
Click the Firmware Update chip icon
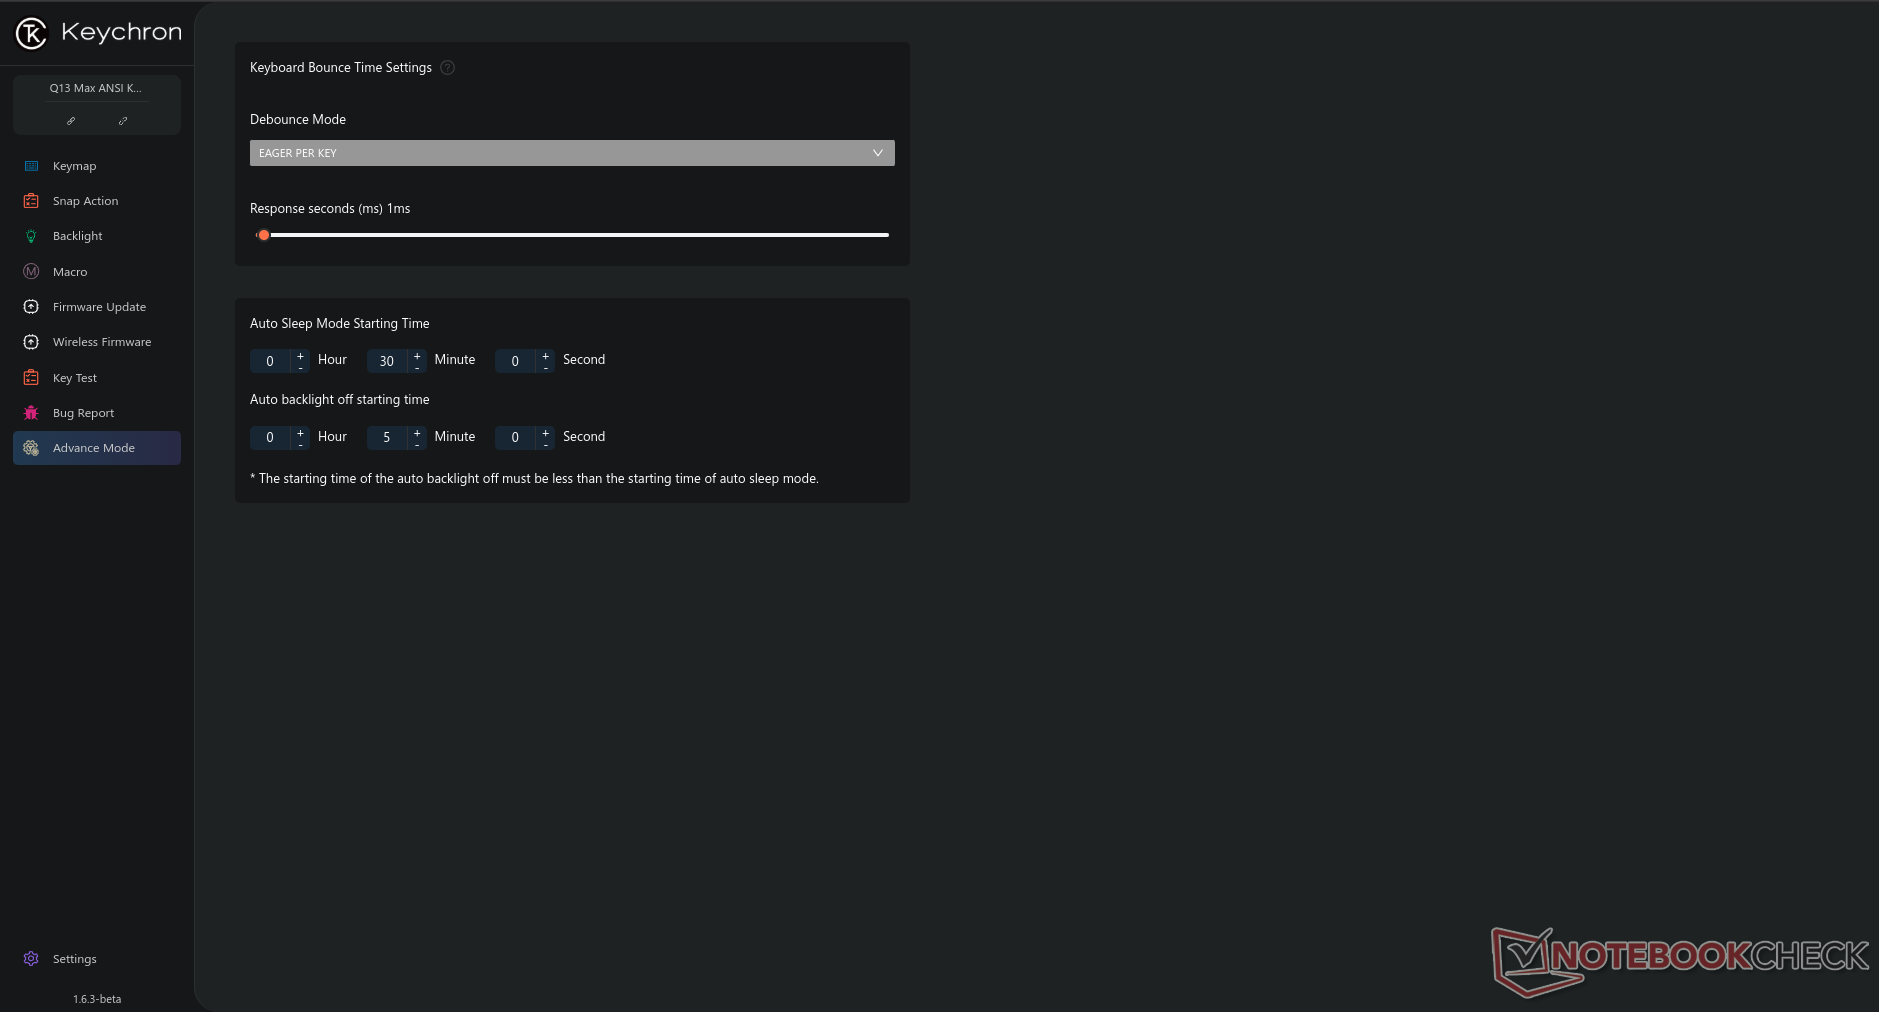click(x=31, y=307)
